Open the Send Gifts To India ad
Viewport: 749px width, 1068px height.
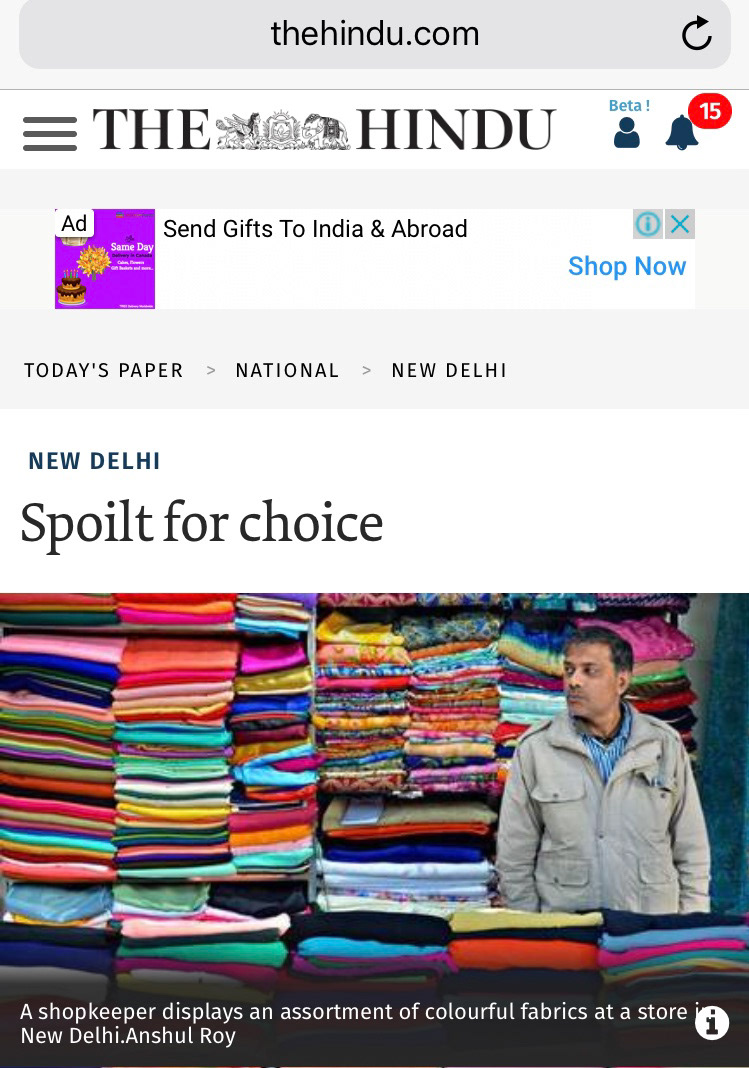315,229
